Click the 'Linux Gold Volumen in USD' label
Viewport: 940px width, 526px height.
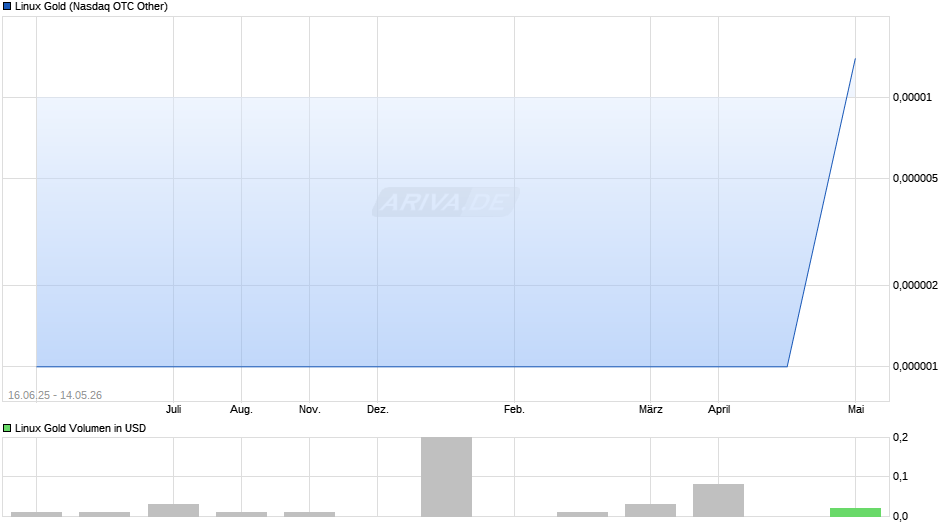pos(80,428)
